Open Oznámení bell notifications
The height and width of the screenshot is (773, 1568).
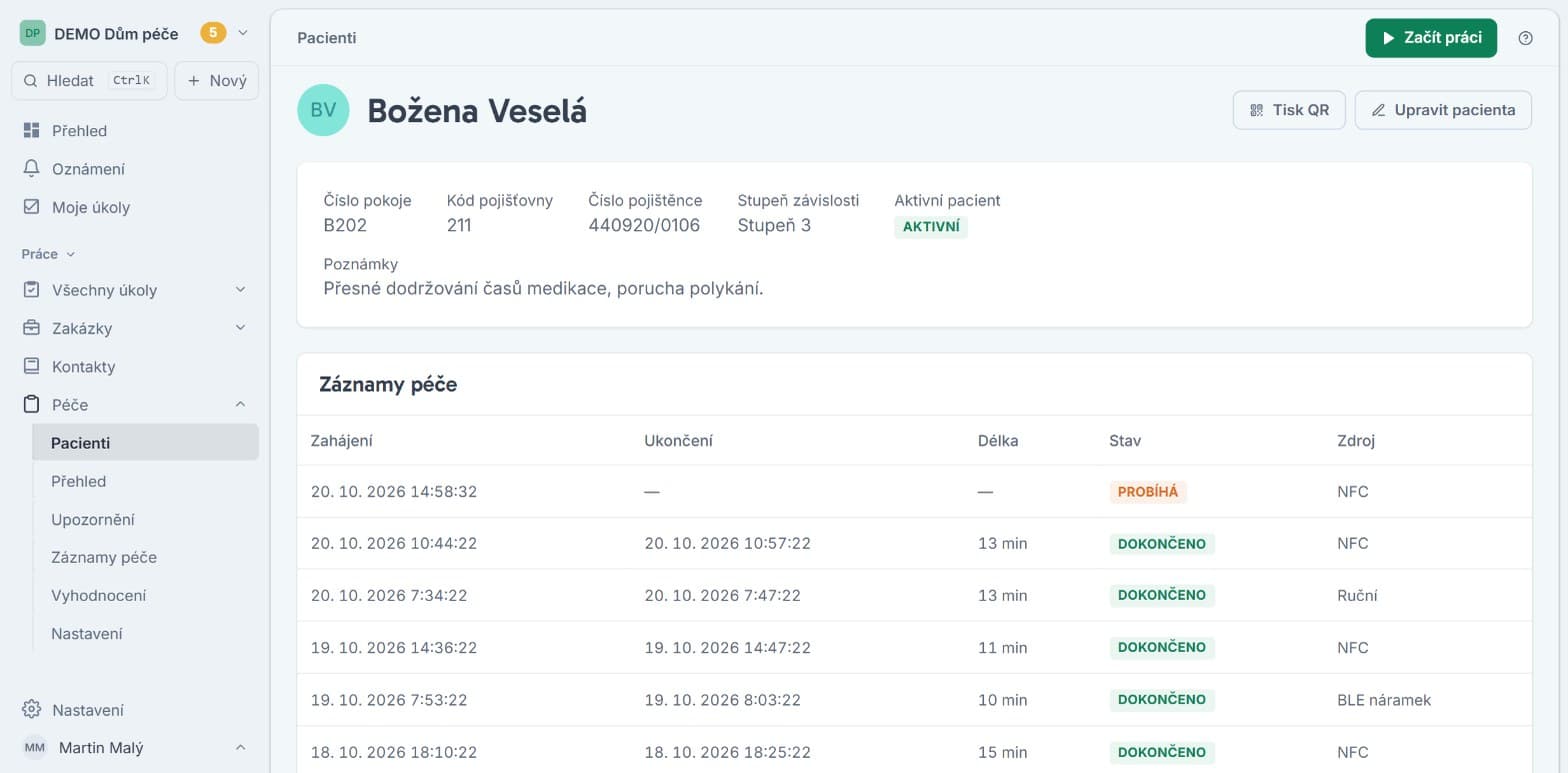pyautogui.click(x=31, y=169)
